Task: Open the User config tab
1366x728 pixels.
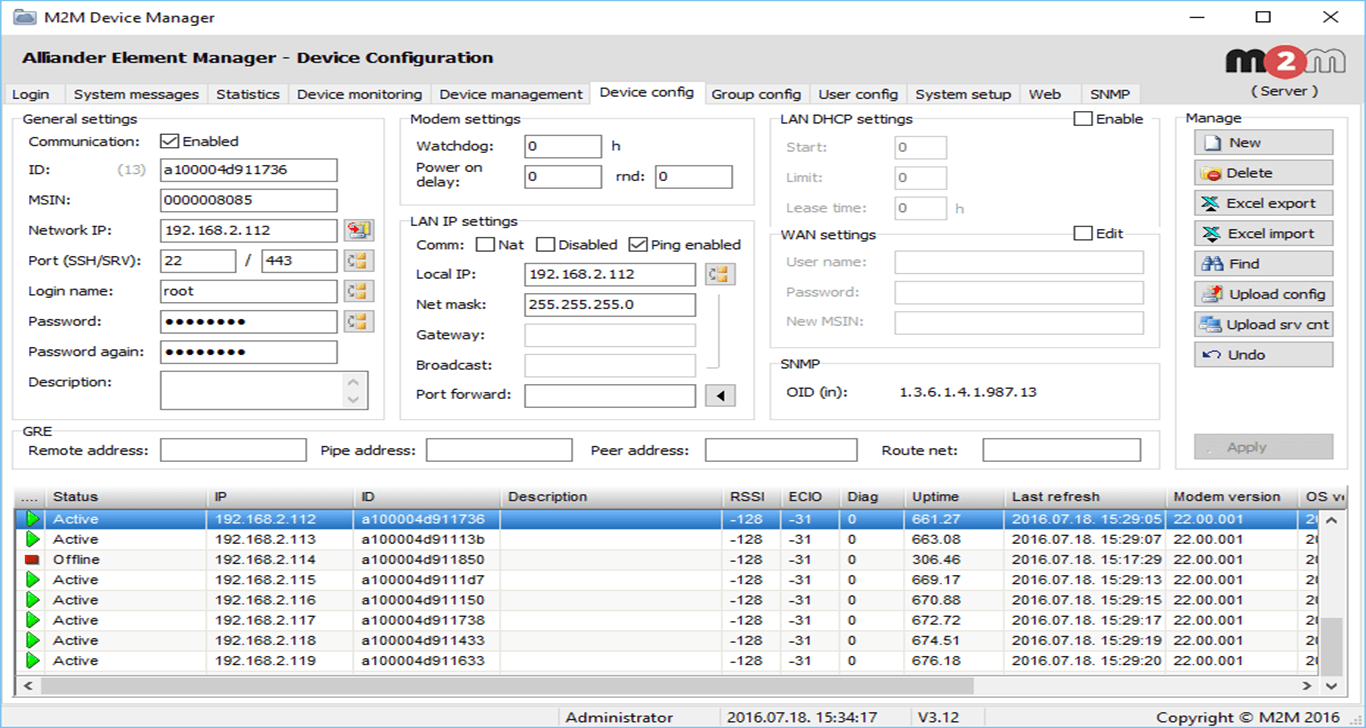Action: (x=858, y=94)
